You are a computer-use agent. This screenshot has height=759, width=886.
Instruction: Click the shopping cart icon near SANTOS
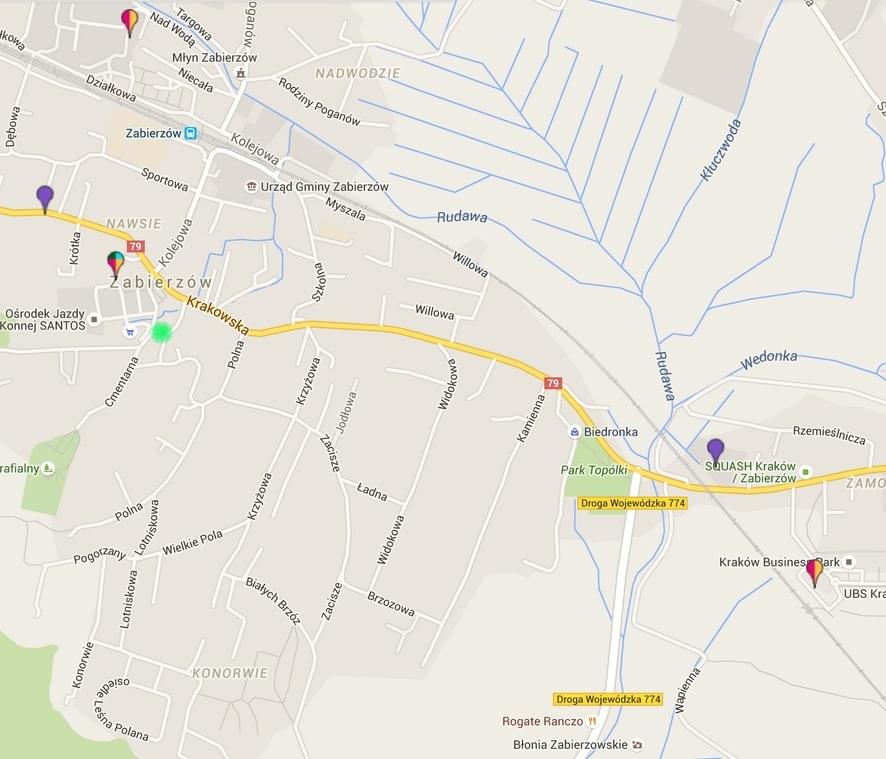point(131,332)
